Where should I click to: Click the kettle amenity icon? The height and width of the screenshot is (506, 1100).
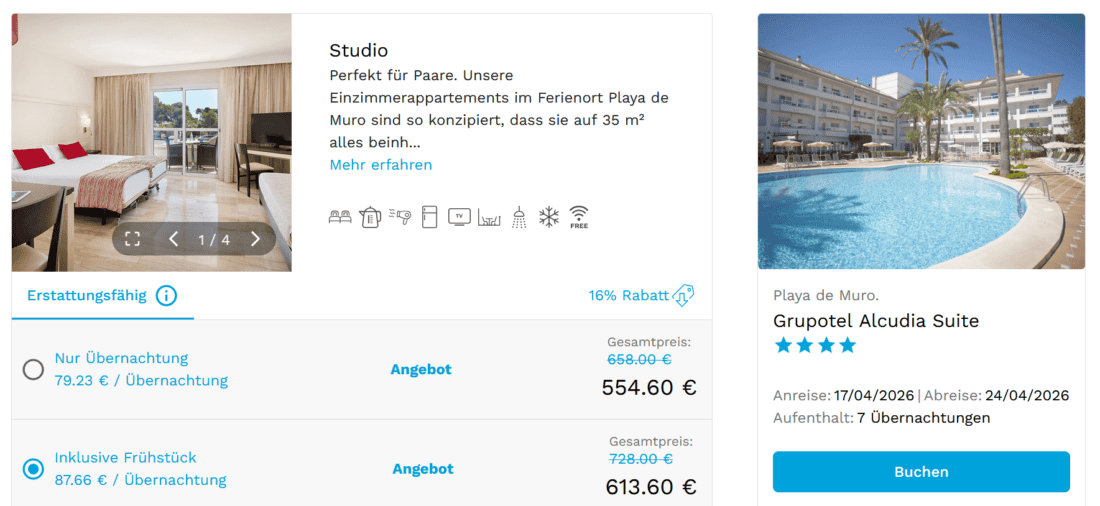(370, 217)
